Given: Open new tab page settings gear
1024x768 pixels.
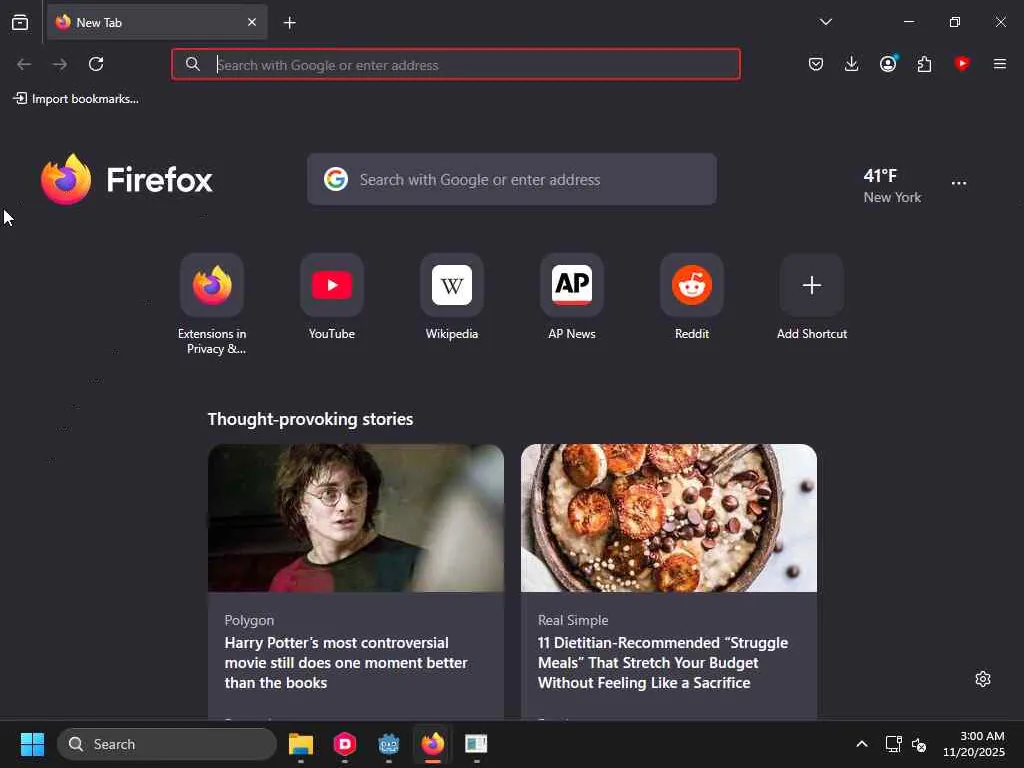Looking at the screenshot, I should point(983,679).
